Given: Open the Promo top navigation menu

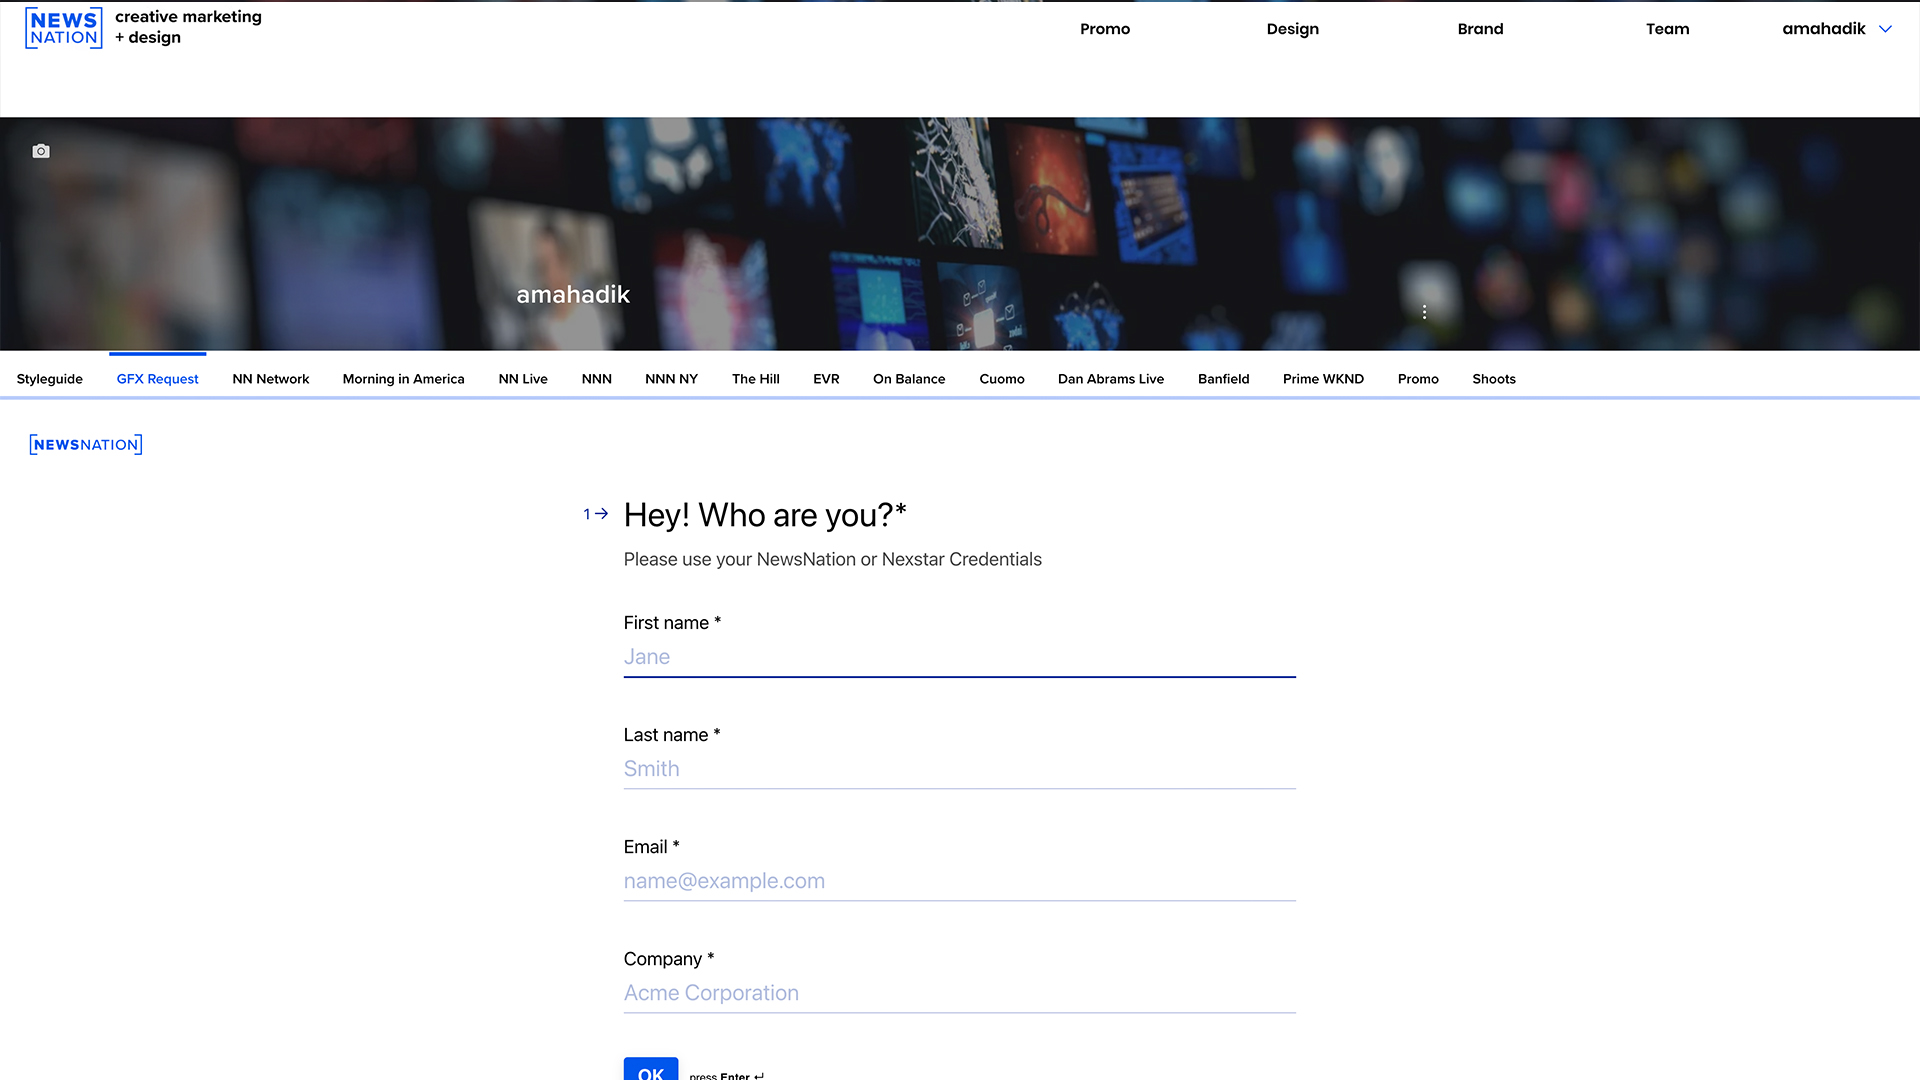Looking at the screenshot, I should pyautogui.click(x=1105, y=29).
